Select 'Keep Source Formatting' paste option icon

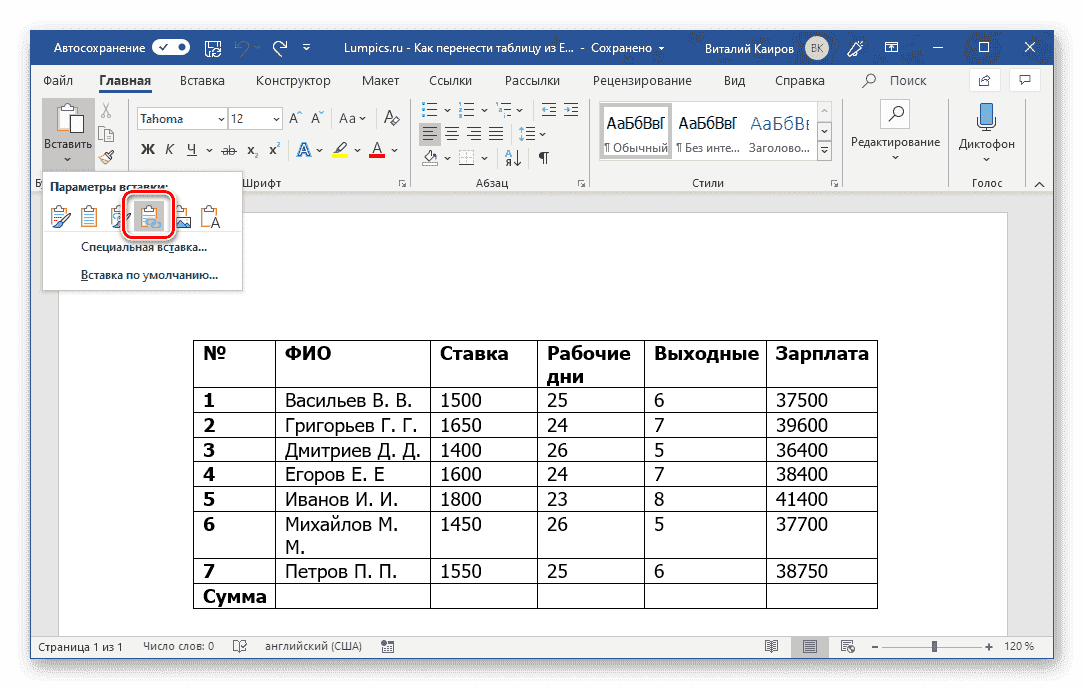pos(60,216)
